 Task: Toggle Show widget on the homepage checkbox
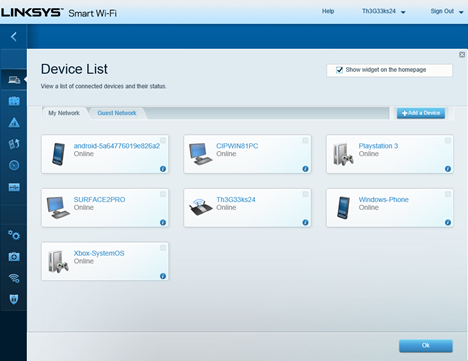coord(339,70)
